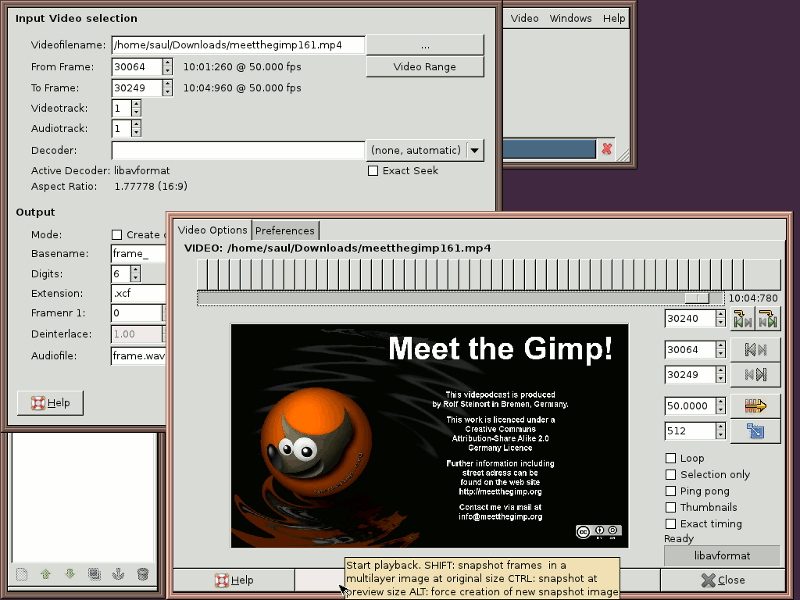Switch to the Preferences tab
Viewport: 800px width, 600px height.
click(x=285, y=231)
